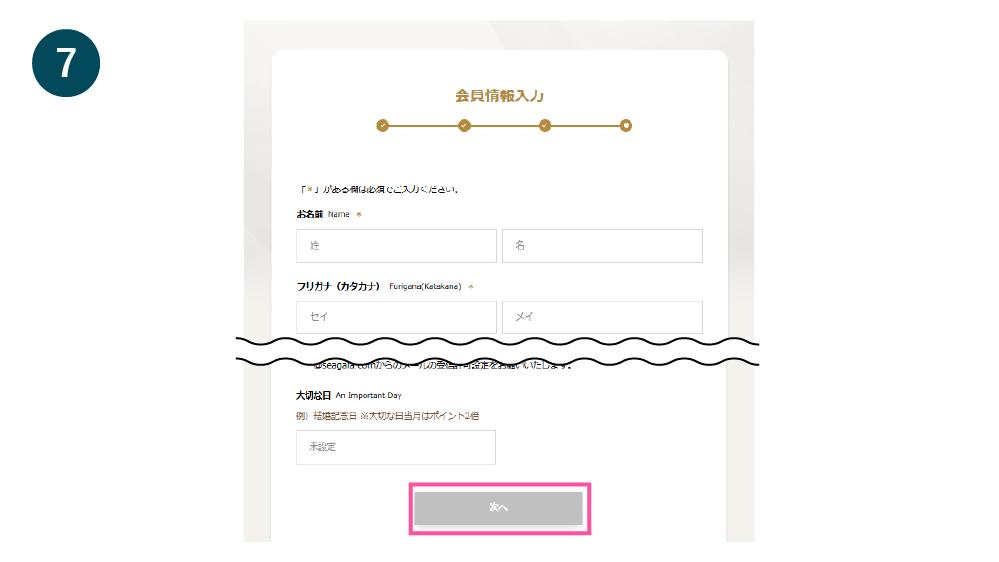The image size is (999, 562).
Task: Click the number 7 step badge
Action: pyautogui.click(x=66, y=63)
